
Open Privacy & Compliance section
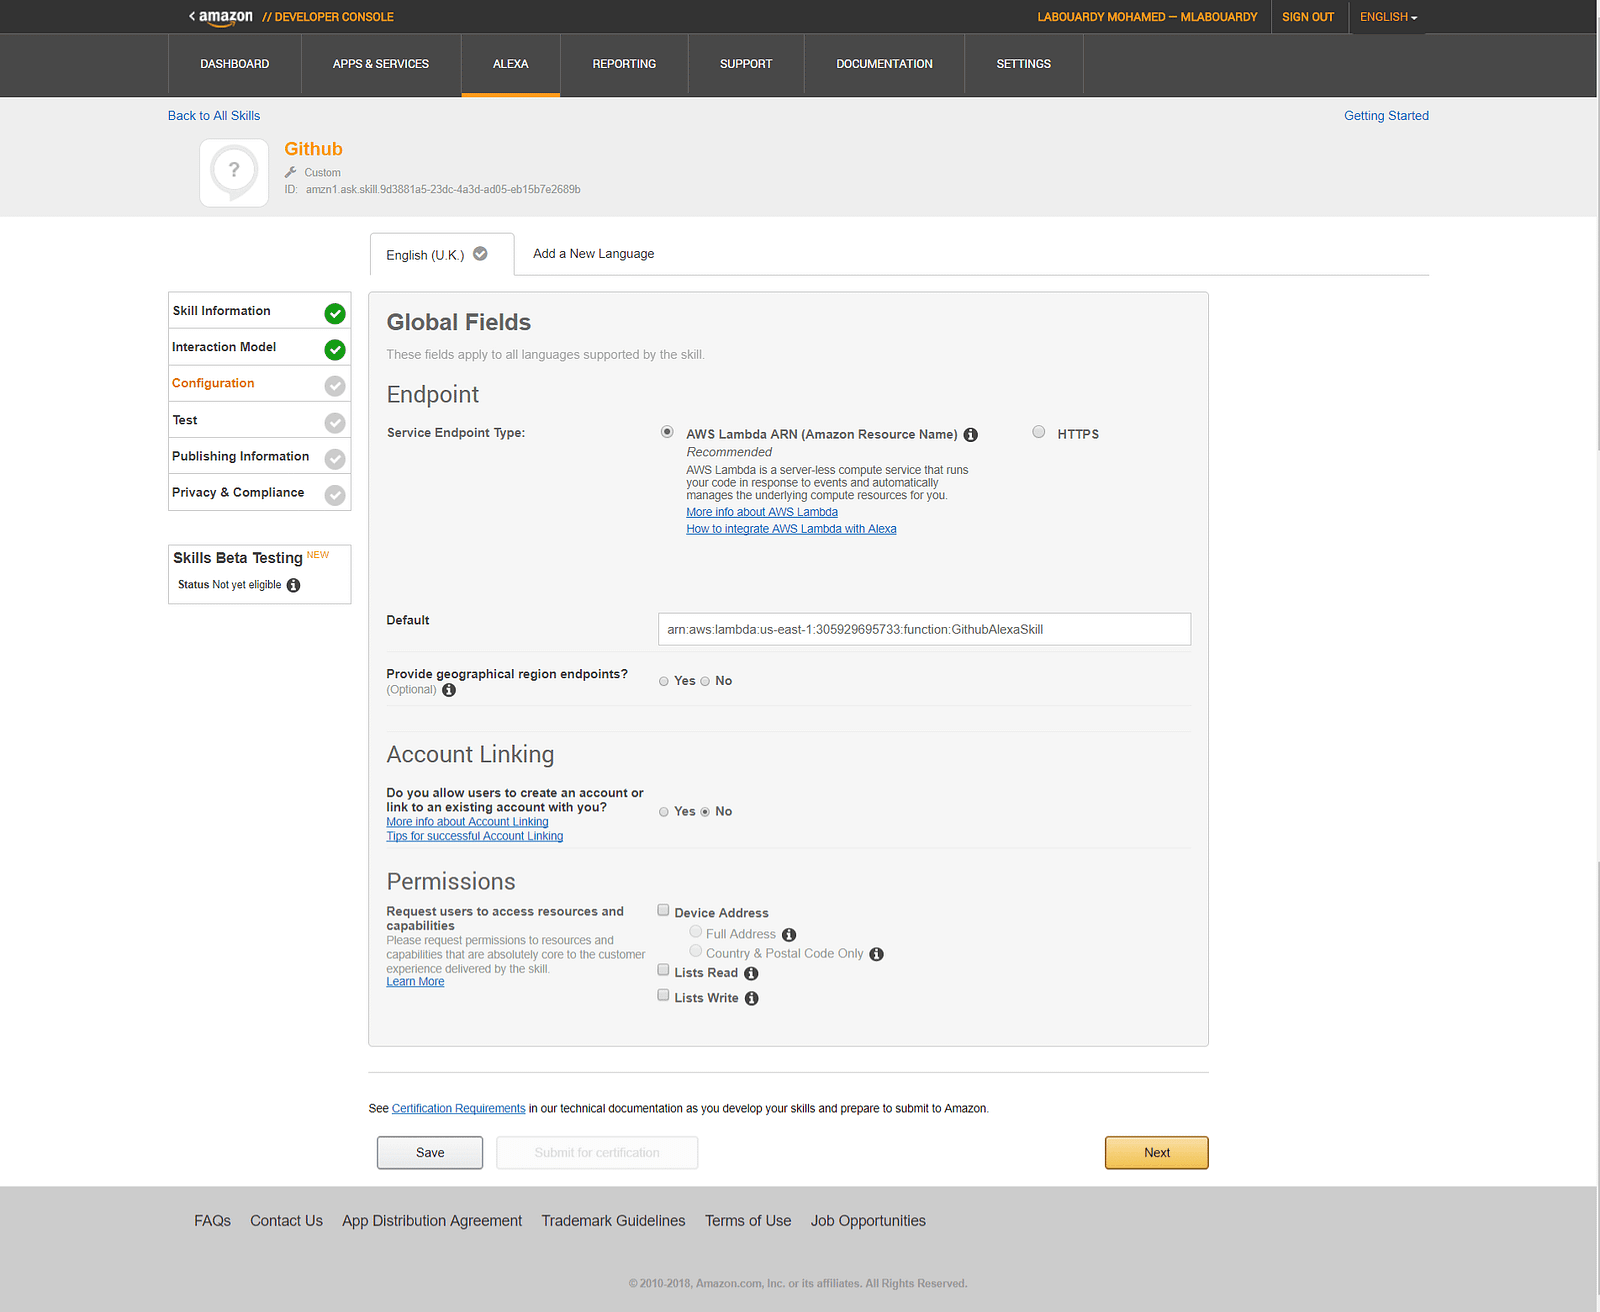click(x=260, y=492)
